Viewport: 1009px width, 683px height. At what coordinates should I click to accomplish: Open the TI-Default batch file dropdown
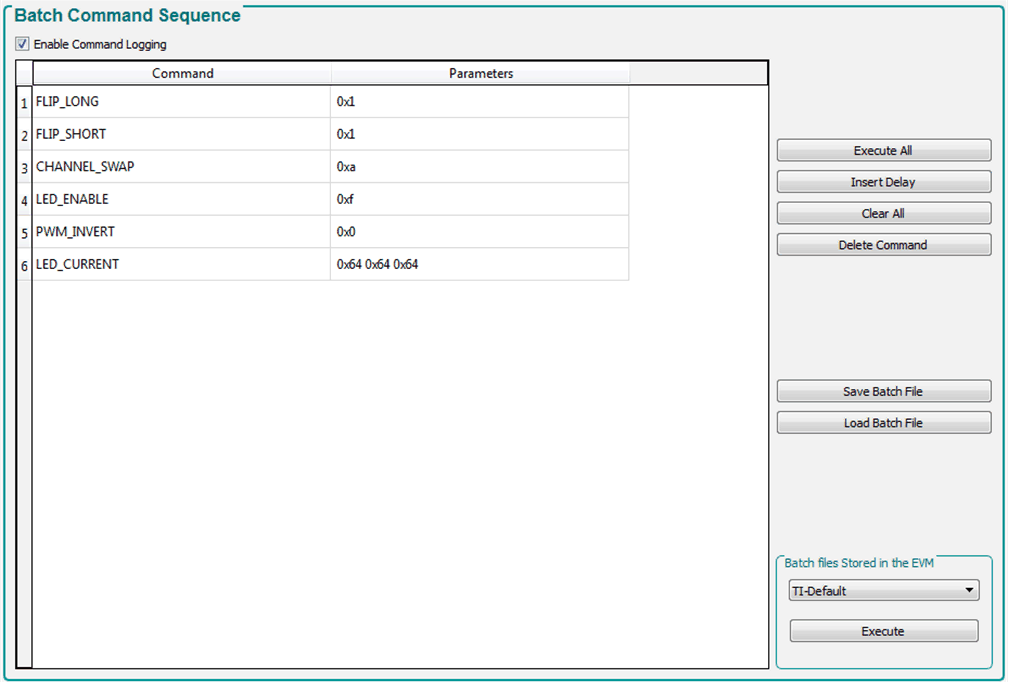click(883, 591)
